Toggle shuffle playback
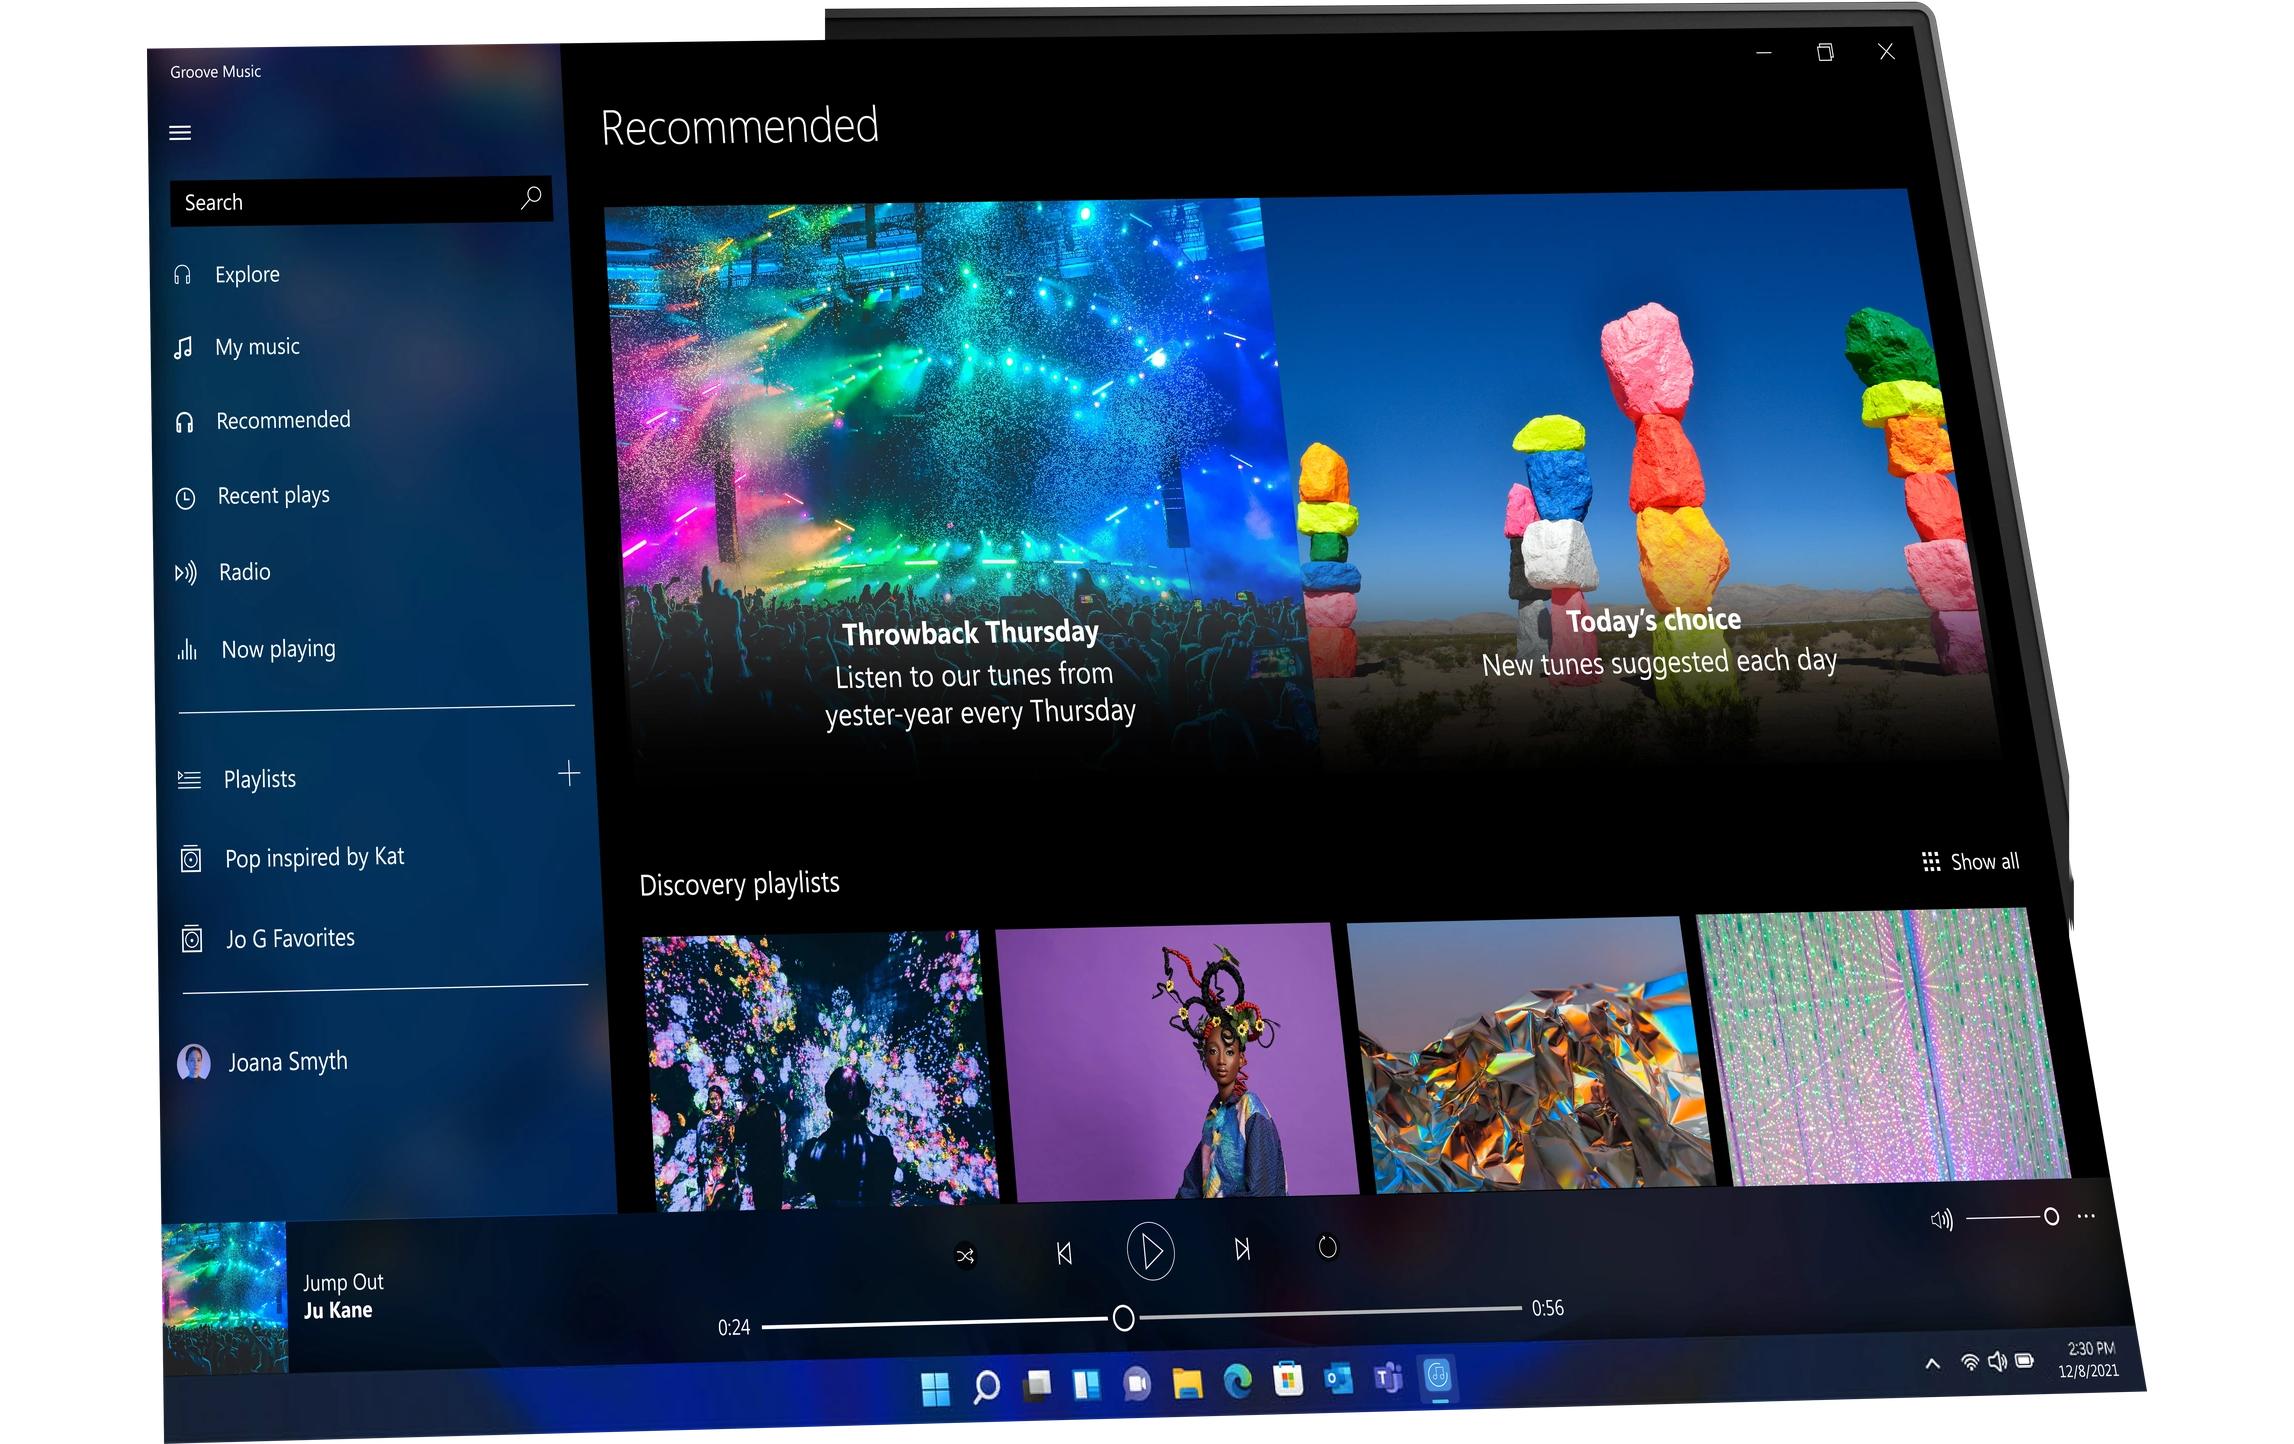 click(x=965, y=1256)
